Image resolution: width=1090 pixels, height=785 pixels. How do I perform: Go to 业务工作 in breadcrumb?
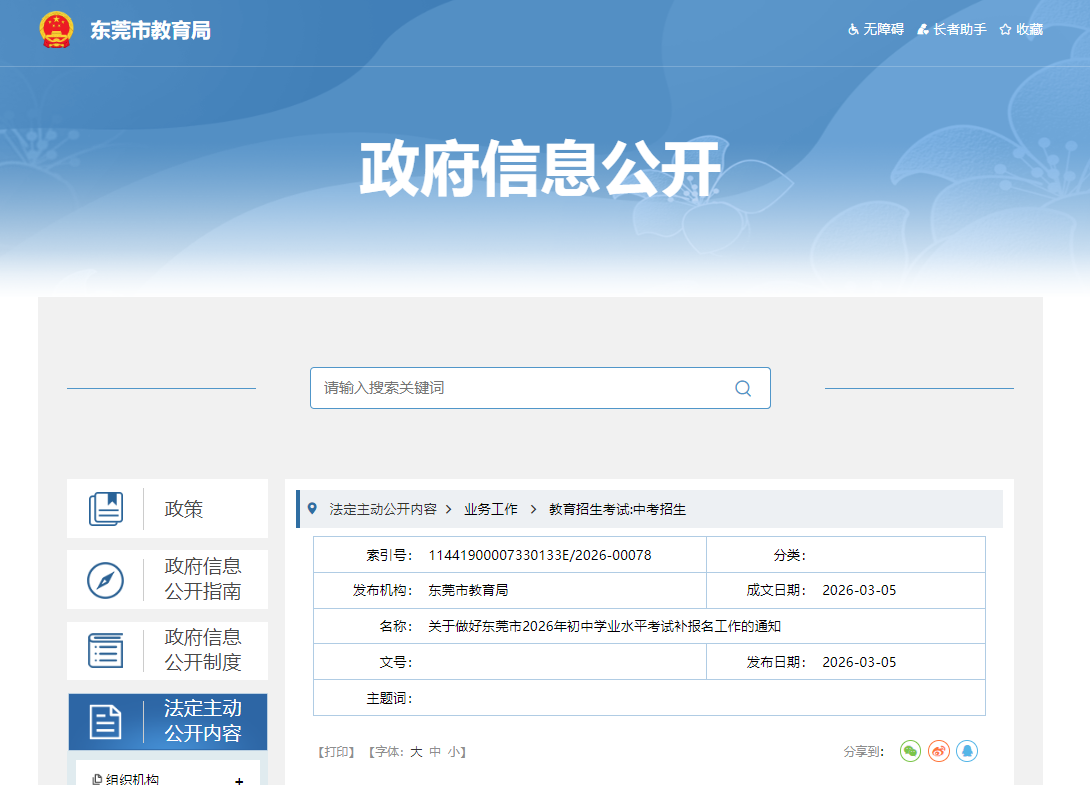pos(491,509)
